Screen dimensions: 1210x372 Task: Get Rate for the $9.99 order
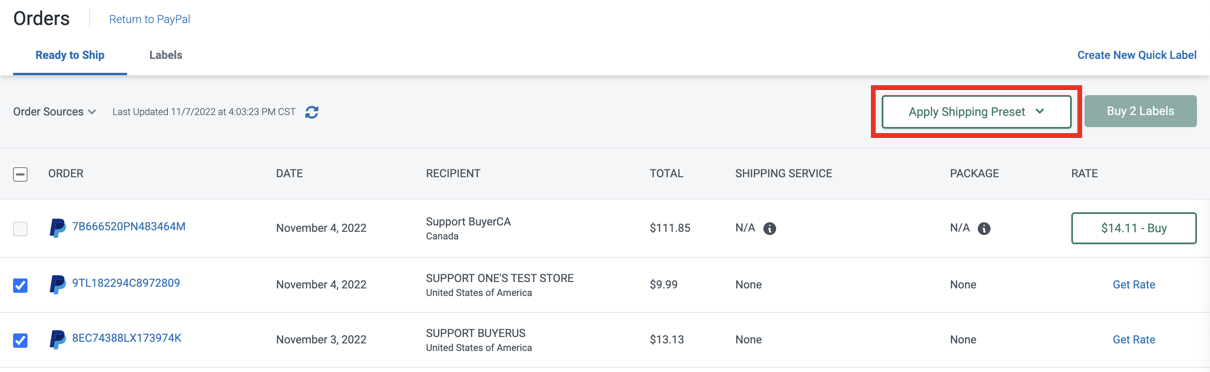point(1134,284)
